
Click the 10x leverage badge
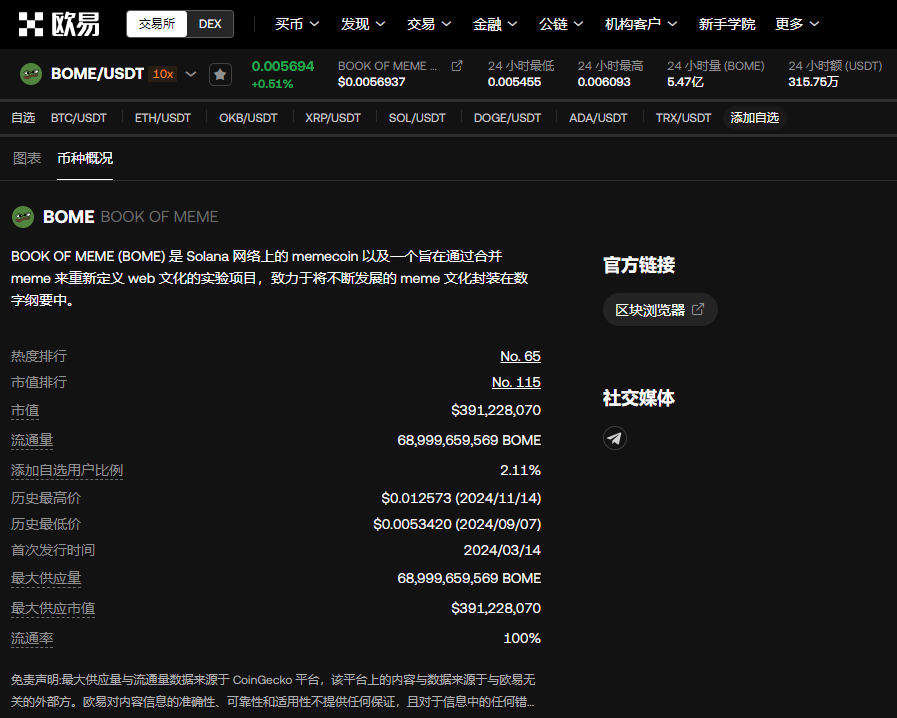tap(163, 74)
